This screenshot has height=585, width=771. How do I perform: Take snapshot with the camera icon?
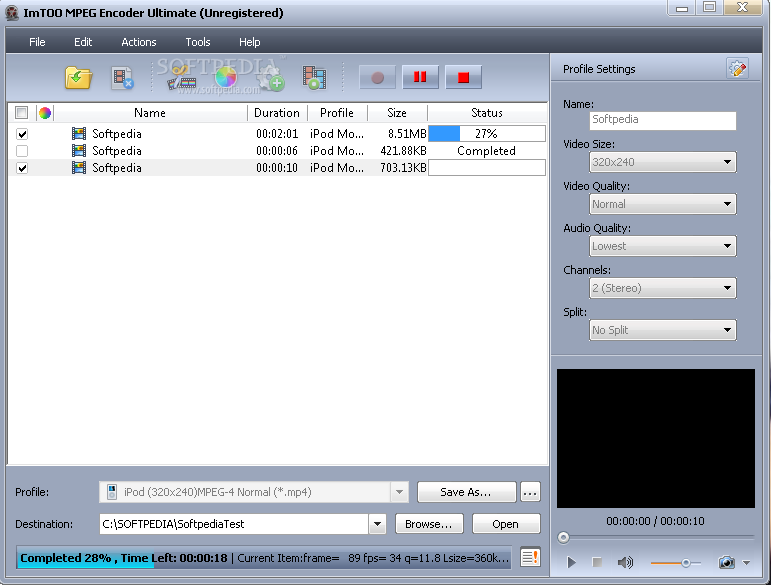tap(726, 562)
